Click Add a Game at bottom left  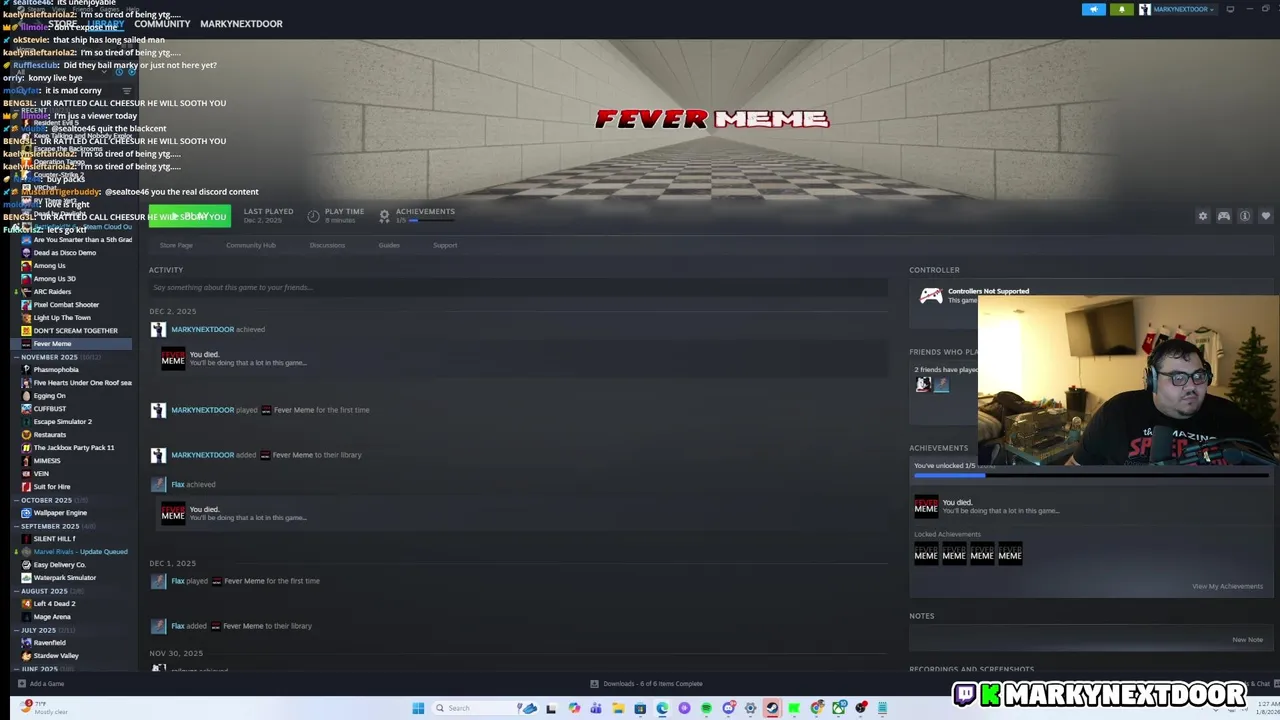[40, 684]
